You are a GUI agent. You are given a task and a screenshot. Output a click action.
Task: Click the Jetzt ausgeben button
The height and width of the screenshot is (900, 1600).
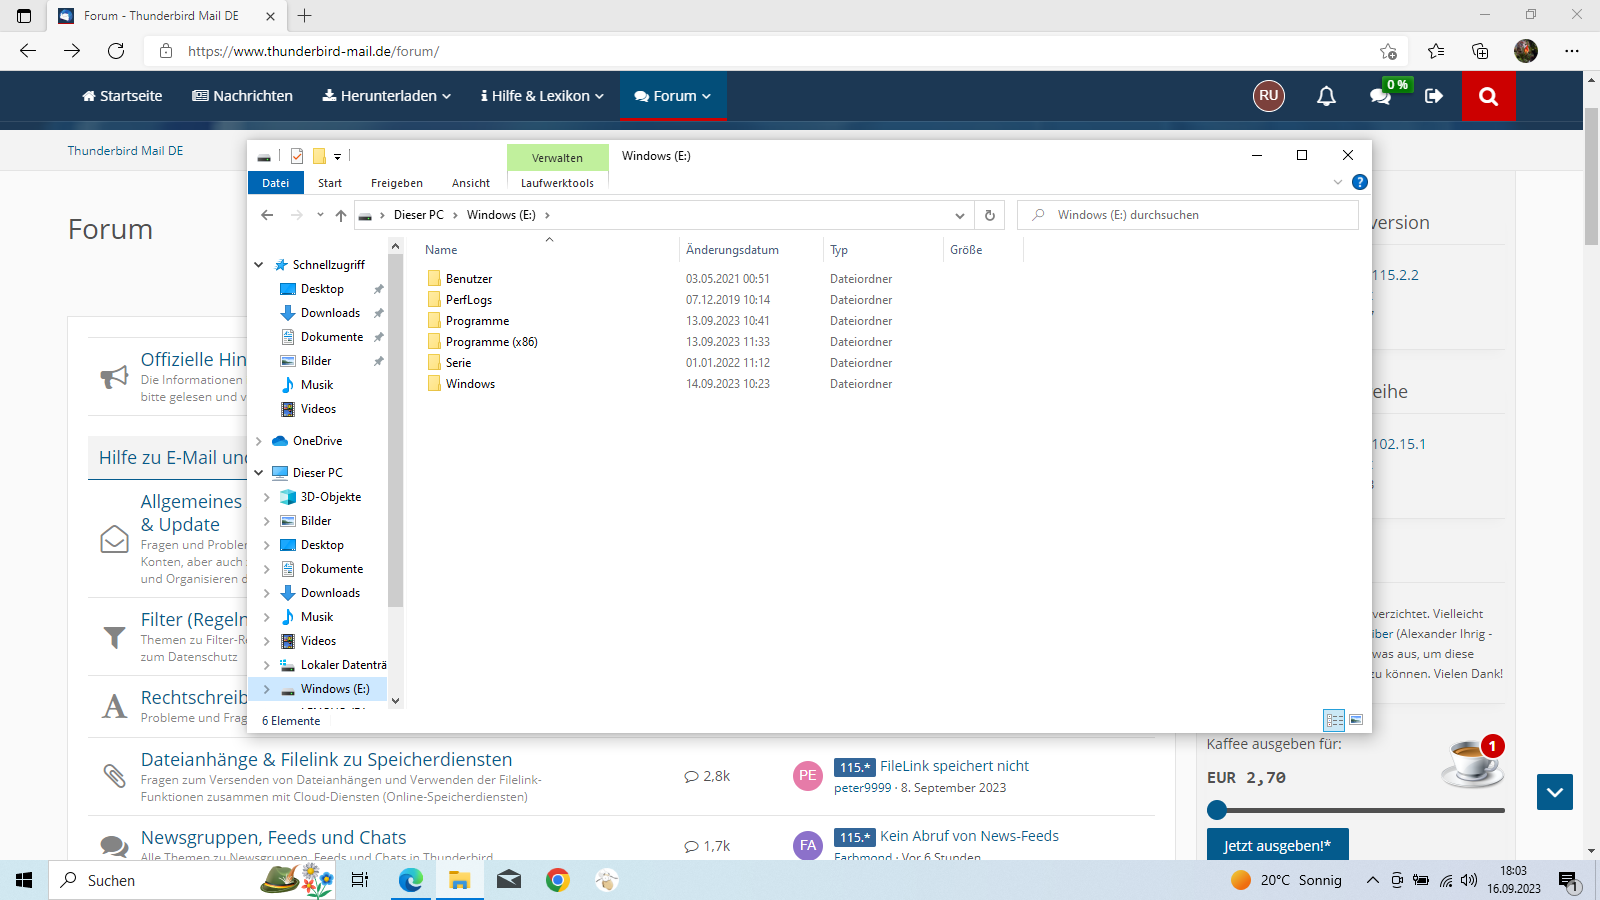[x=1277, y=845]
